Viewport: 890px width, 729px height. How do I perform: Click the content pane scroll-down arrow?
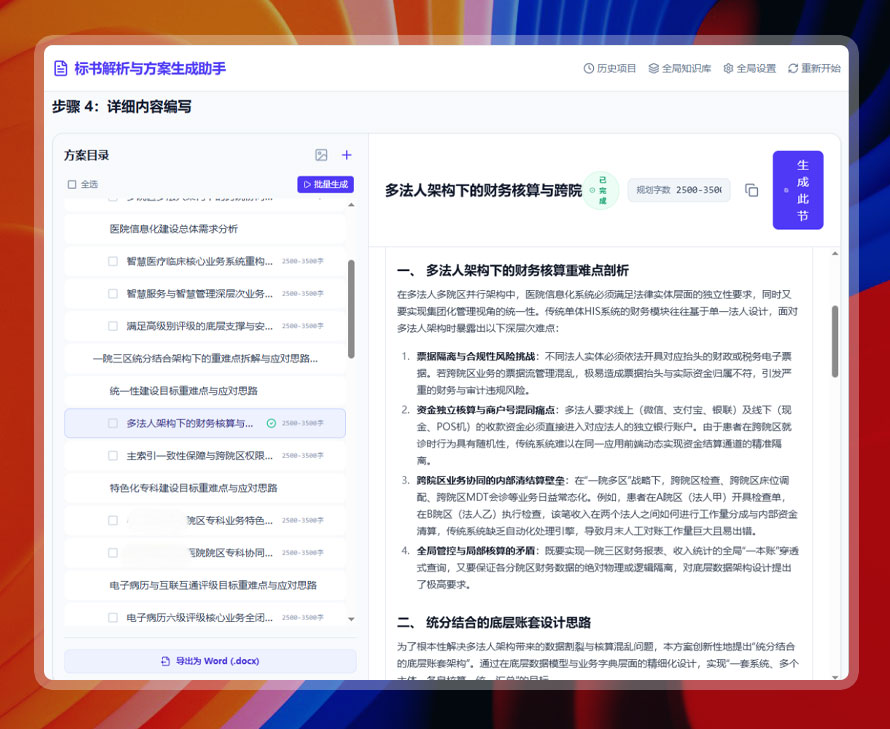tap(835, 677)
